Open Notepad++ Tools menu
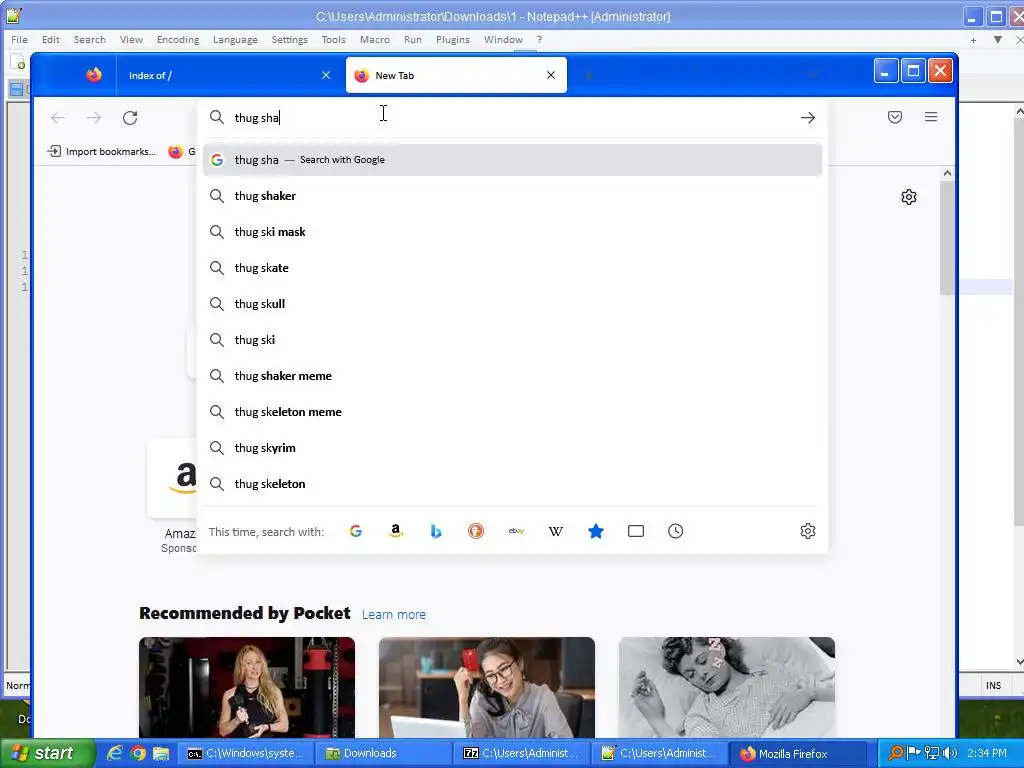 333,39
